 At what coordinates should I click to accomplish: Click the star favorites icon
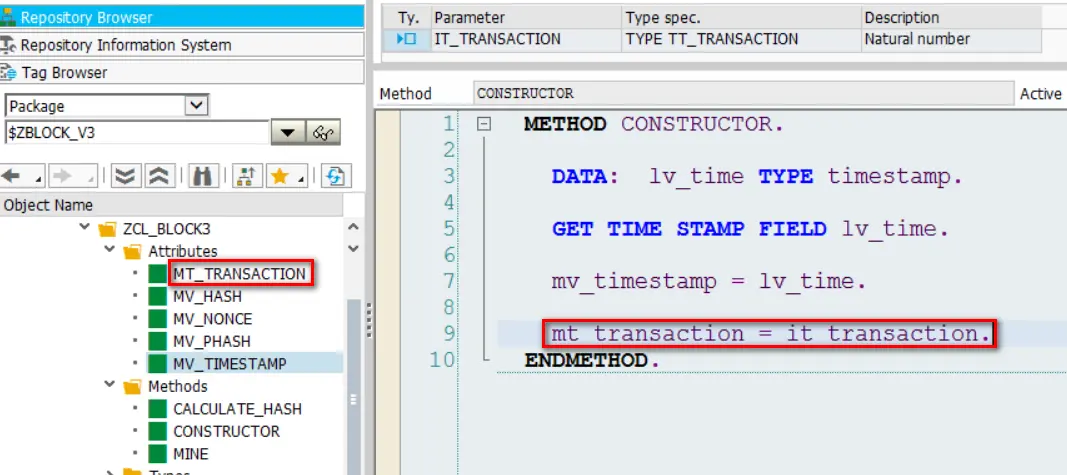click(280, 176)
